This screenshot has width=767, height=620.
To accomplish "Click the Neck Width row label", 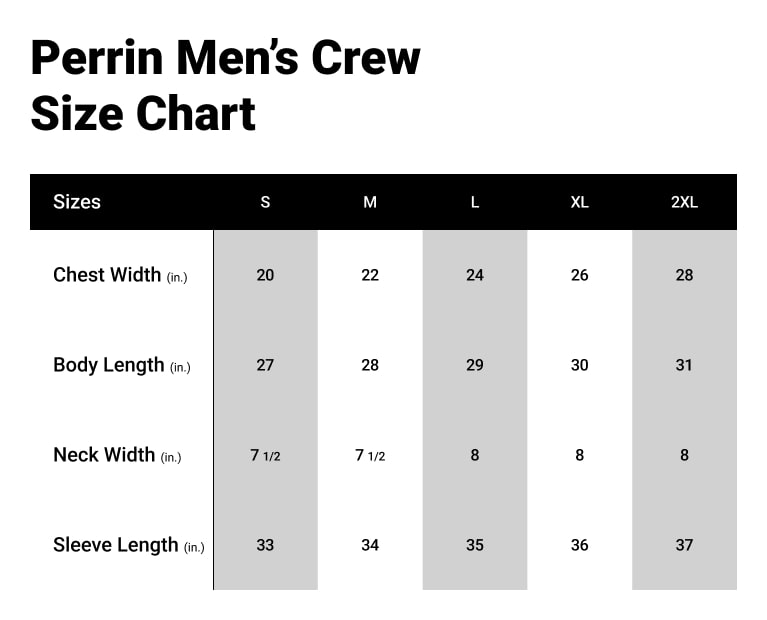I will (117, 455).
